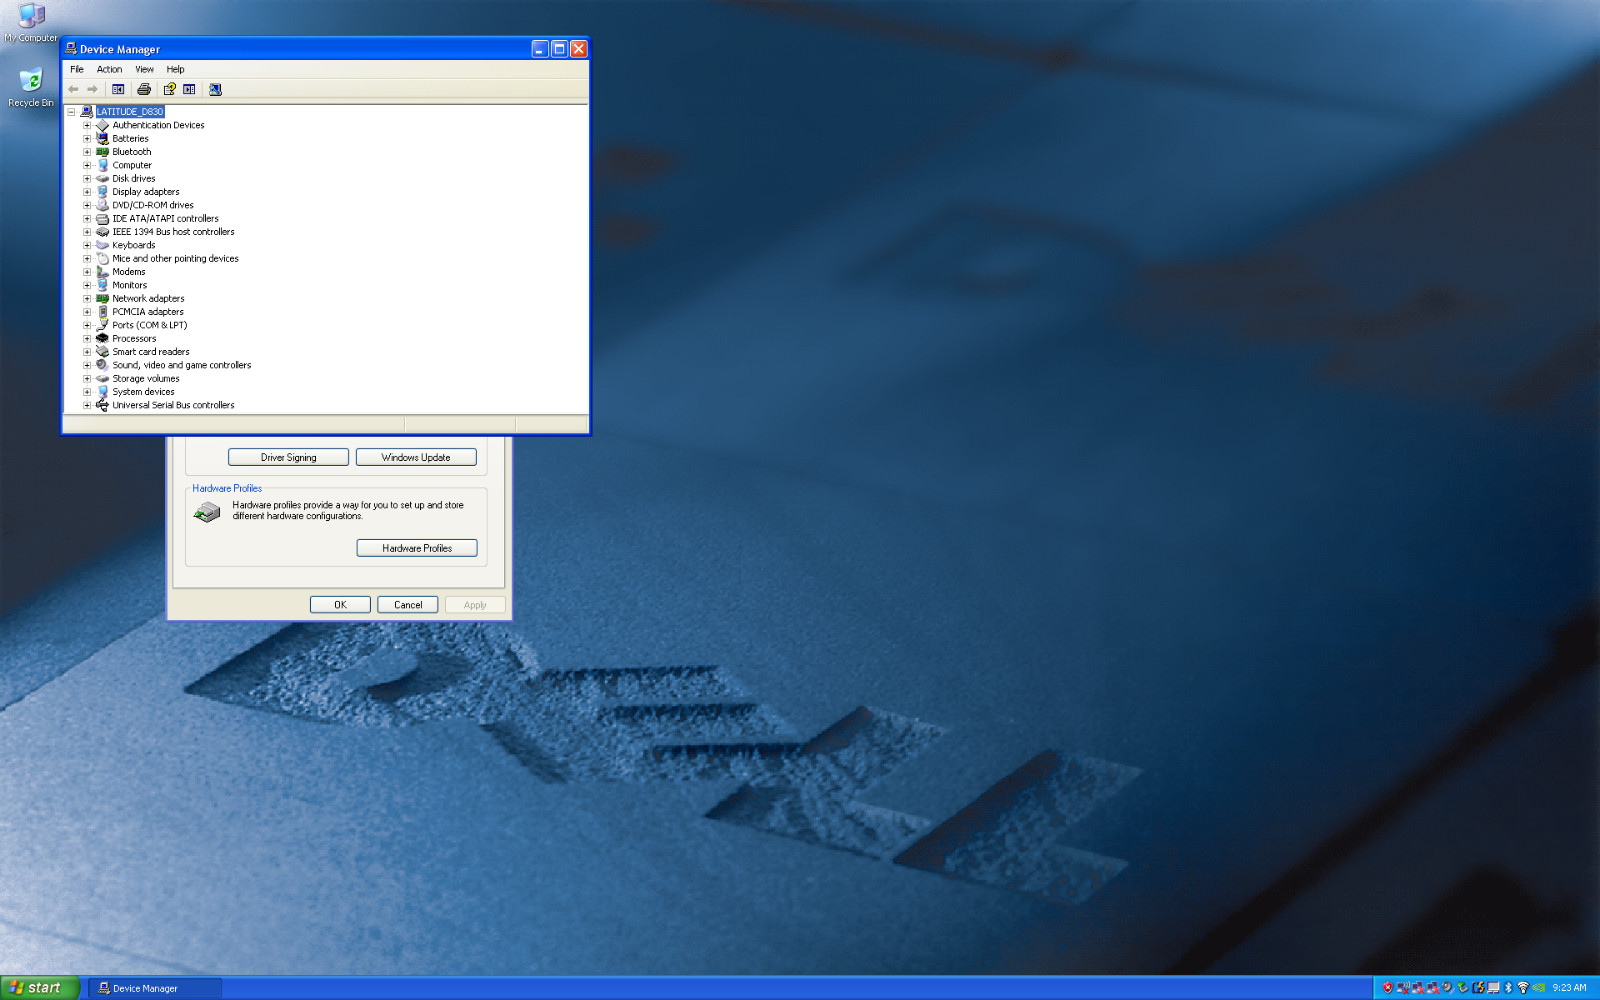Click the Scan for hardware changes icon
This screenshot has width=1600, height=1000.
[215, 89]
